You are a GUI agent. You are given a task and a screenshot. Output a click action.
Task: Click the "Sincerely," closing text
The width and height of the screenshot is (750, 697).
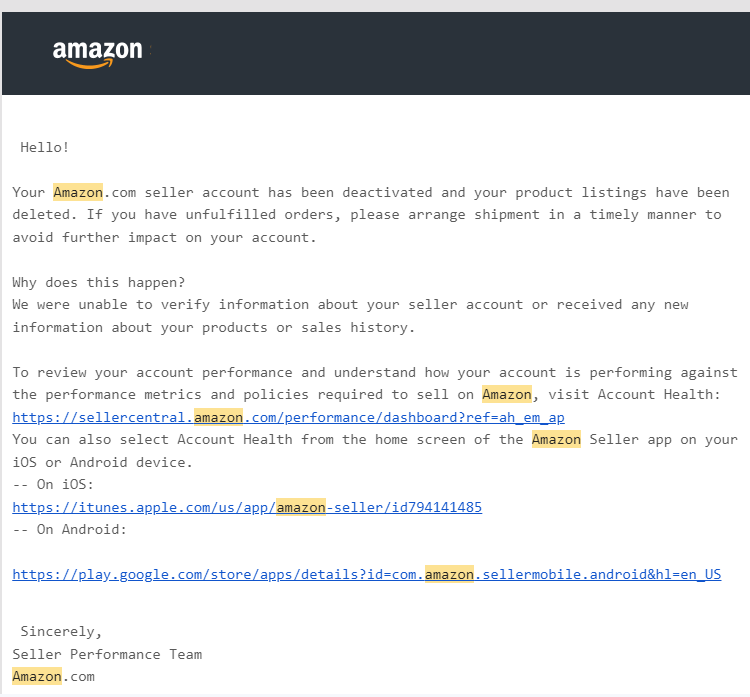coord(61,631)
